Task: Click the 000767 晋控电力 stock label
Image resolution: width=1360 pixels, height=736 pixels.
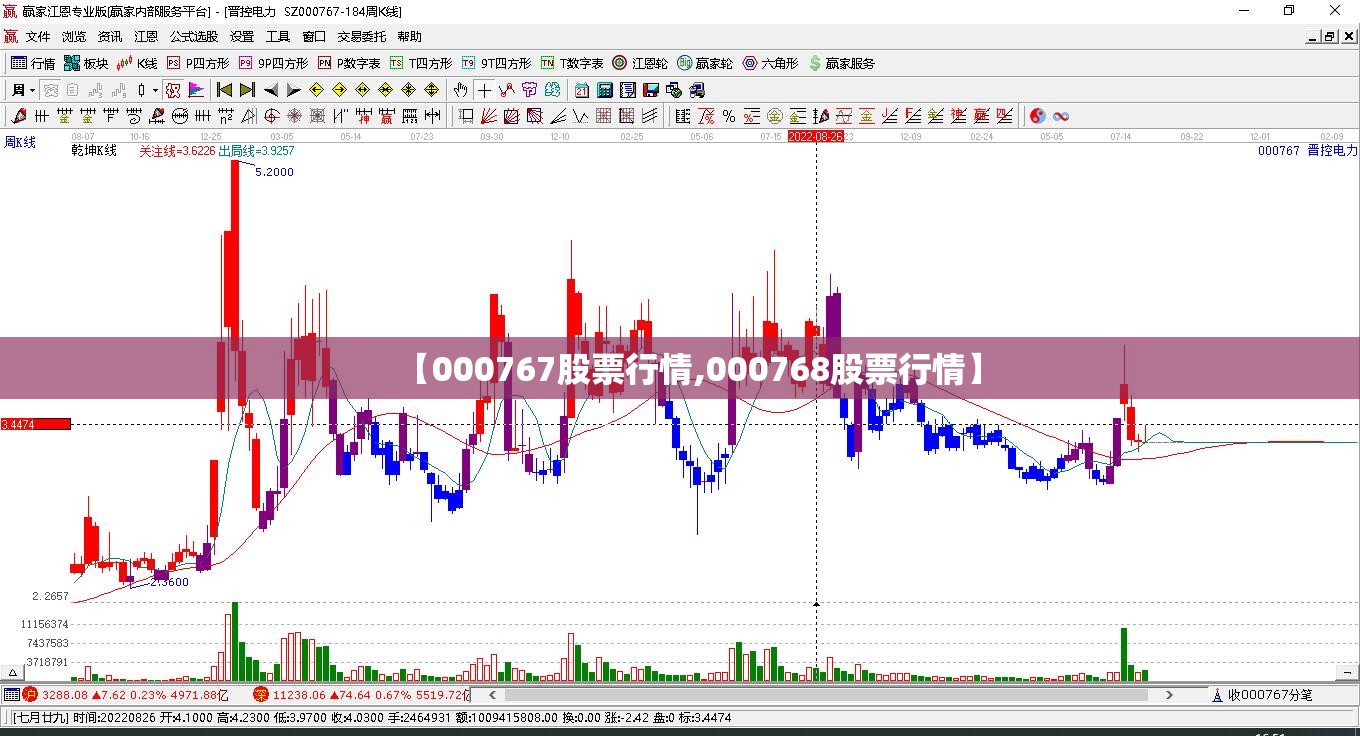Action: [1308, 151]
